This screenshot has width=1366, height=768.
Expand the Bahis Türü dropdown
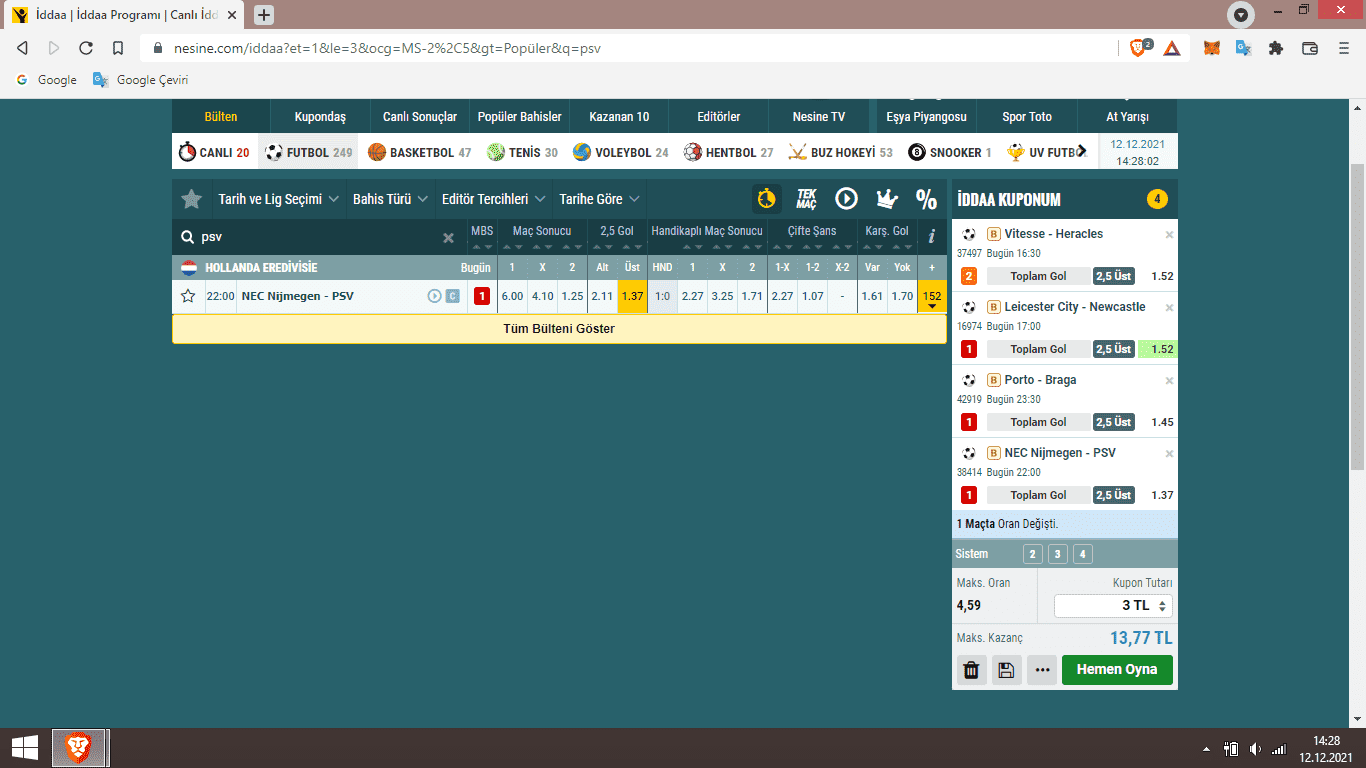point(391,199)
